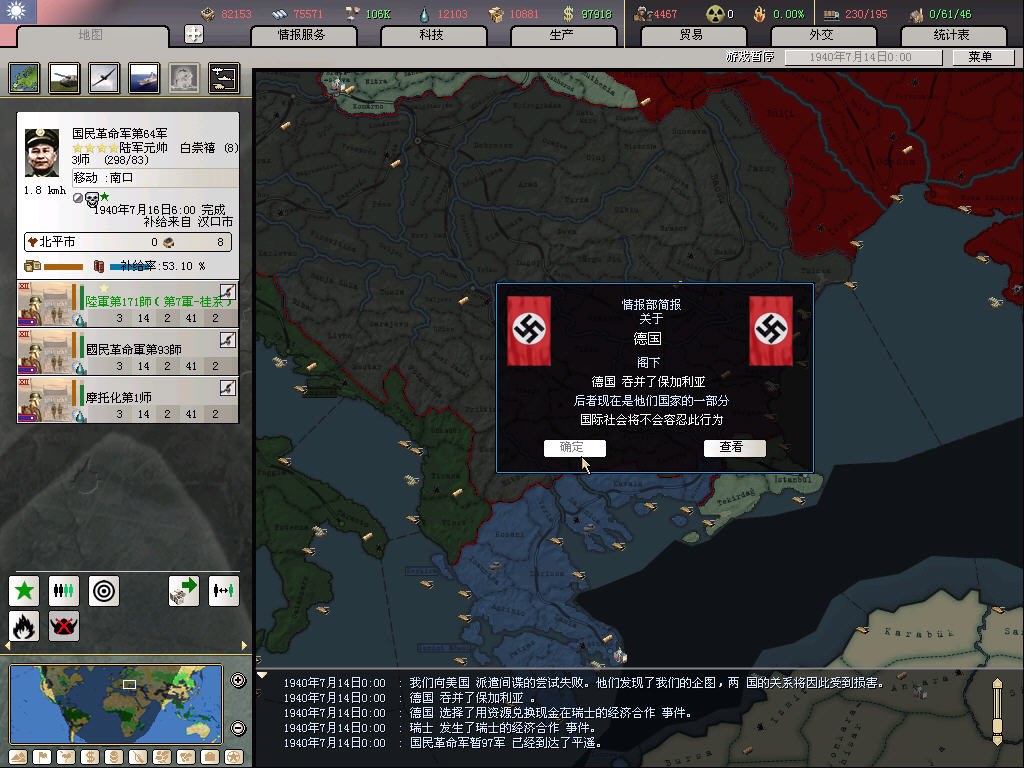Zoom in the minimap with plus button
Viewport: 1024px width, 768px height.
click(238, 680)
